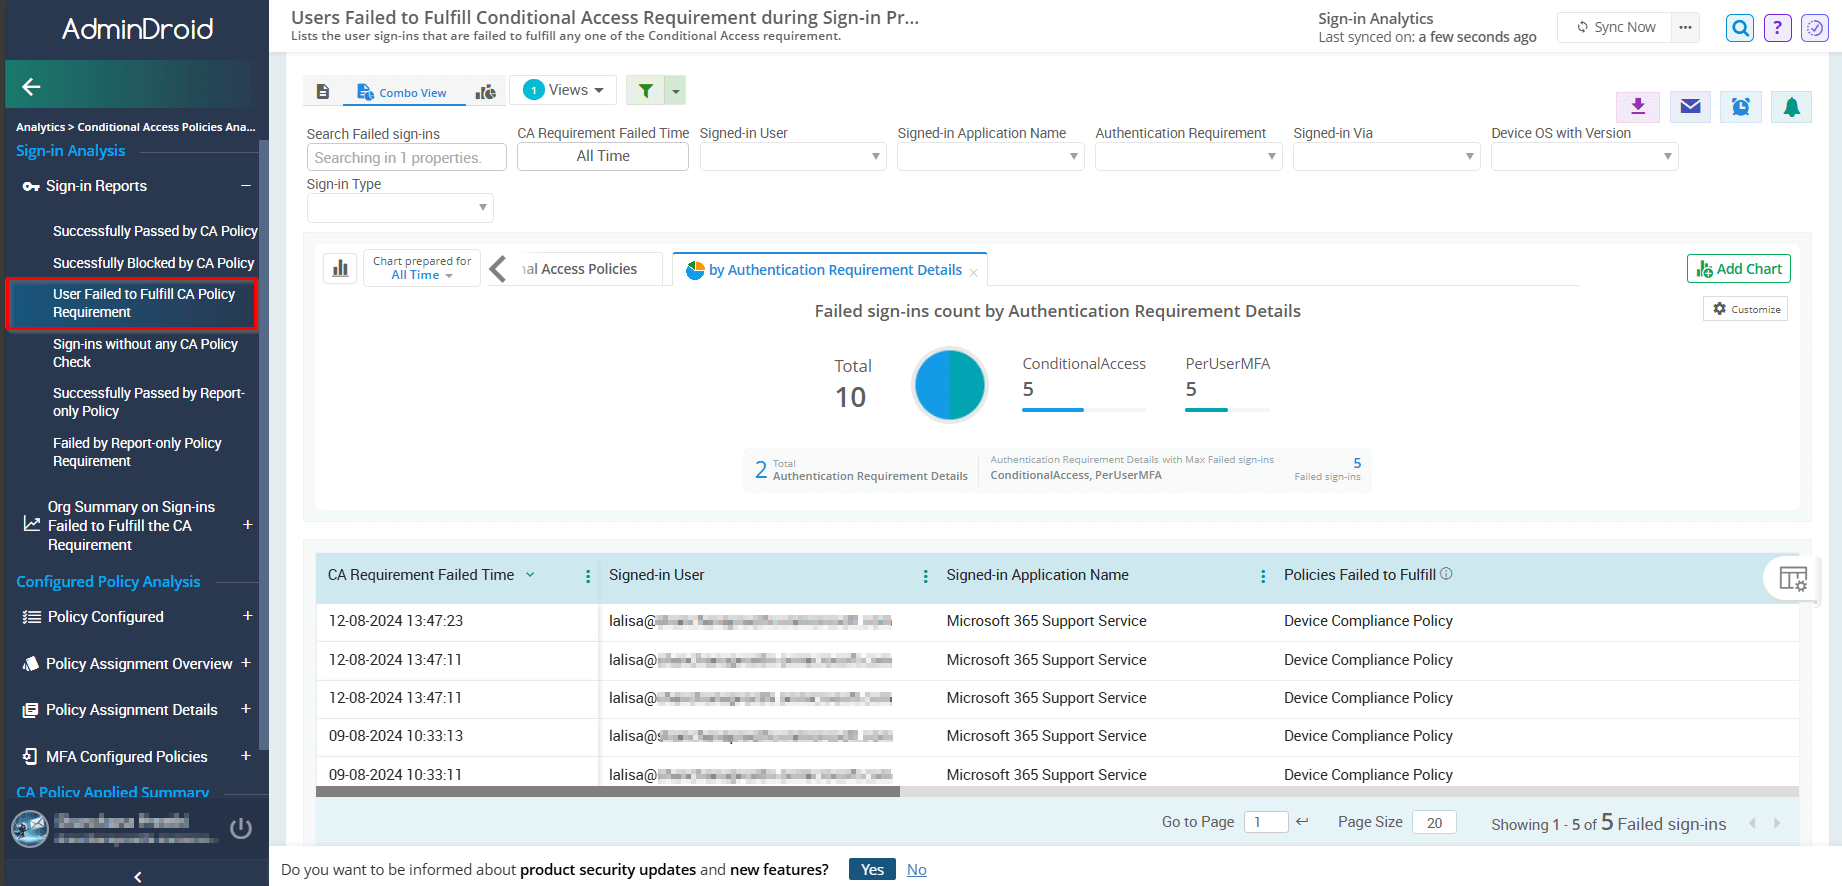Image resolution: width=1842 pixels, height=886 pixels.
Task: Open the Views dropdown
Action: (564, 90)
